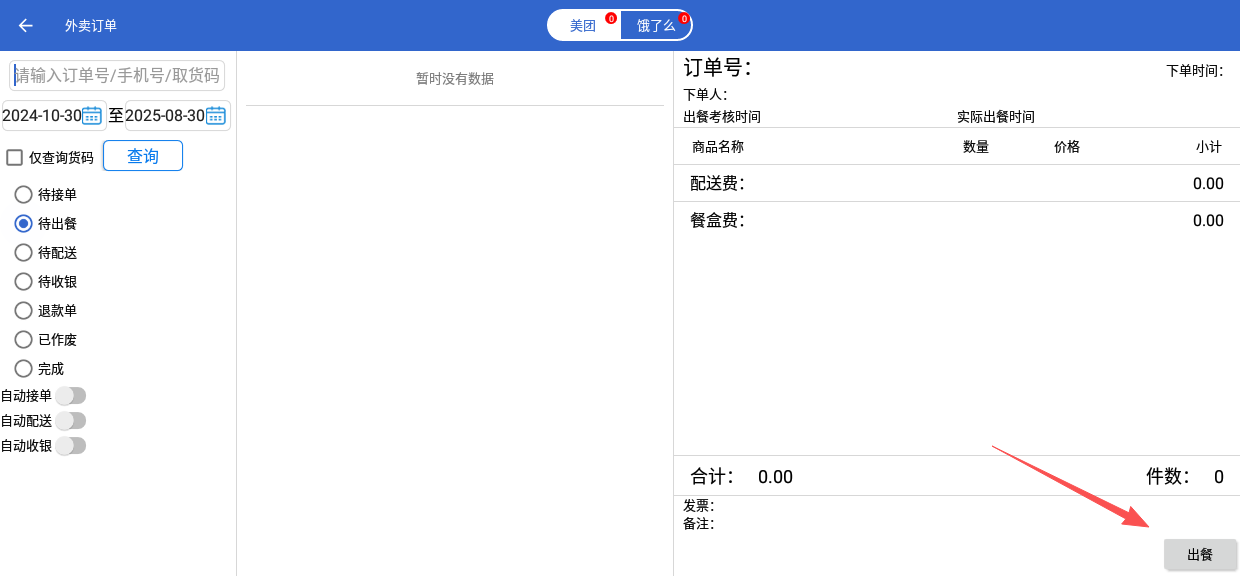Select the 待收银 radio option
The height and width of the screenshot is (576, 1240).
pos(23,282)
